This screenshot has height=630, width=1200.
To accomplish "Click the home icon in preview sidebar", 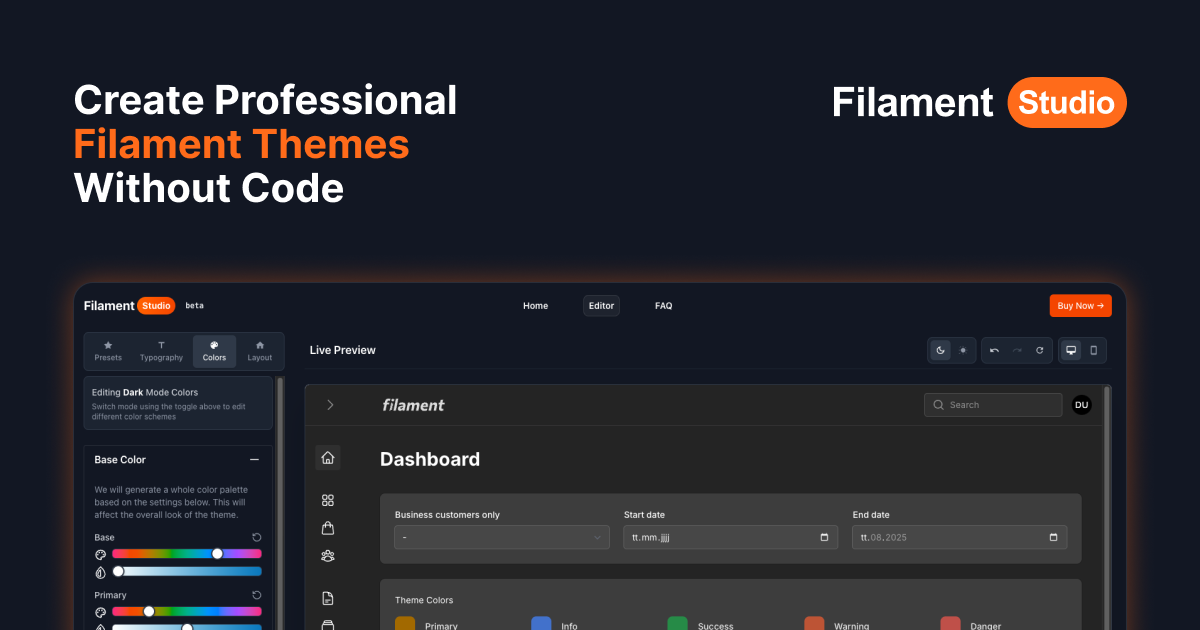I will pyautogui.click(x=328, y=457).
